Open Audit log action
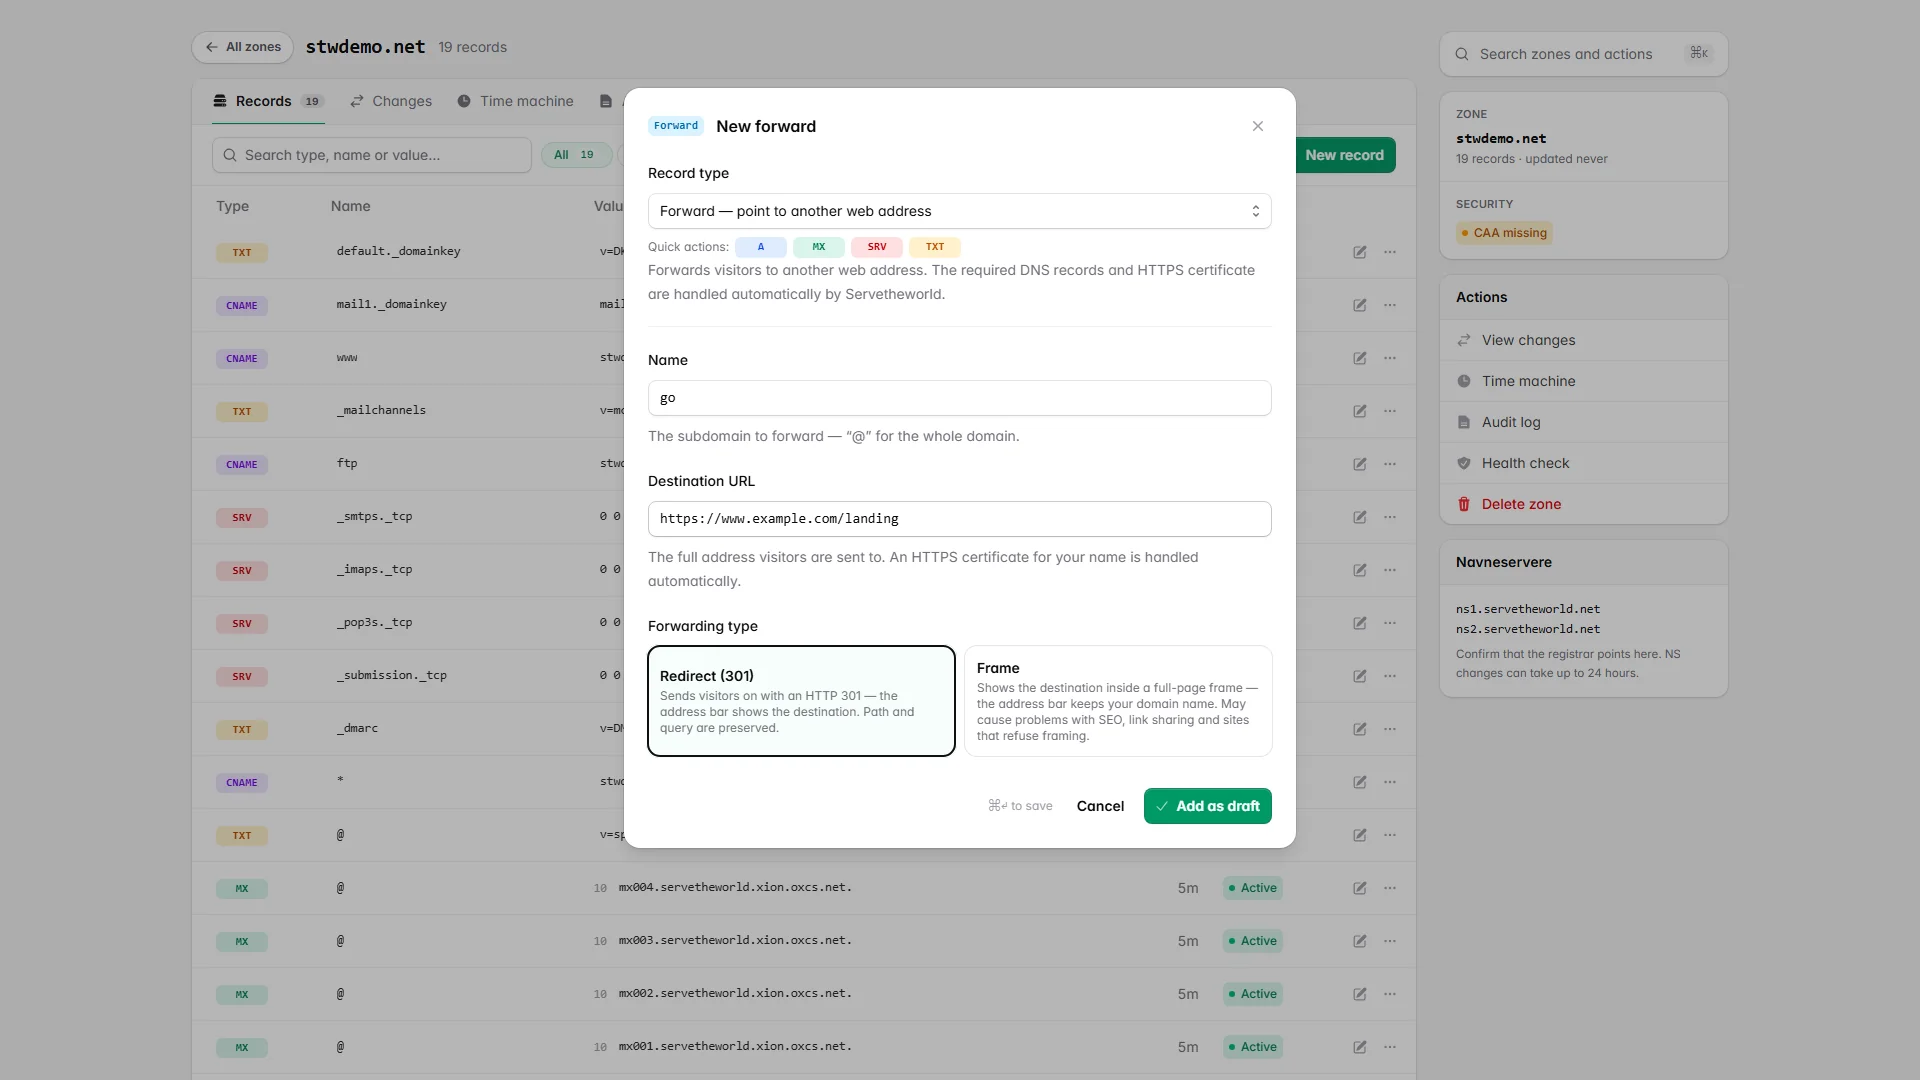Screen dimensions: 1920x1080 click(x=1583, y=422)
